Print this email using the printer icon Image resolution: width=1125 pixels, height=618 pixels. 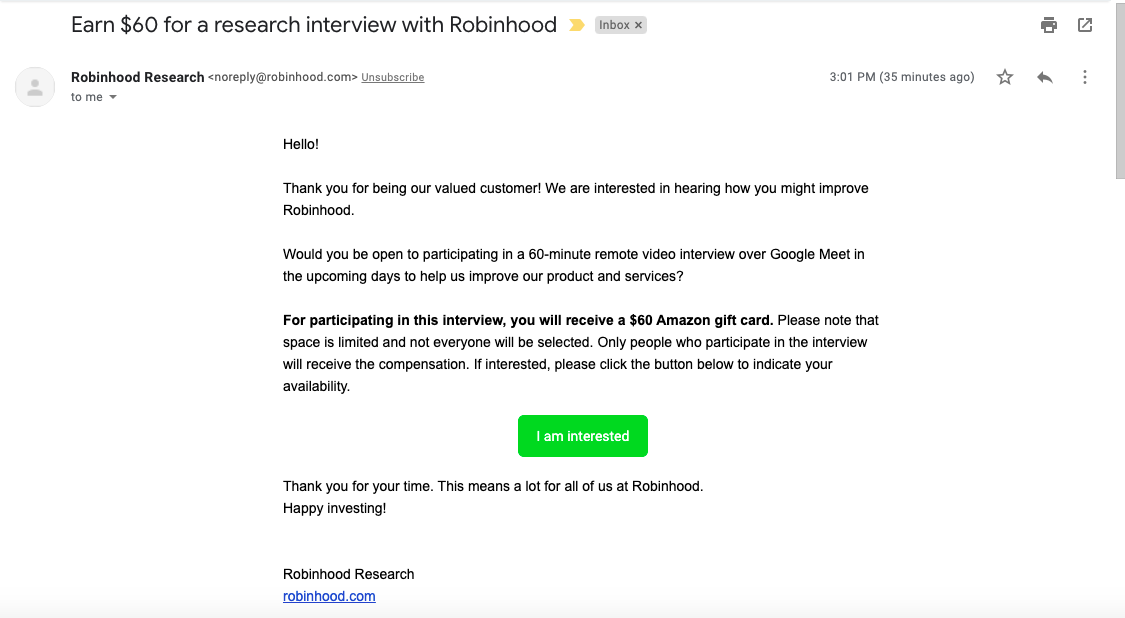(1048, 25)
